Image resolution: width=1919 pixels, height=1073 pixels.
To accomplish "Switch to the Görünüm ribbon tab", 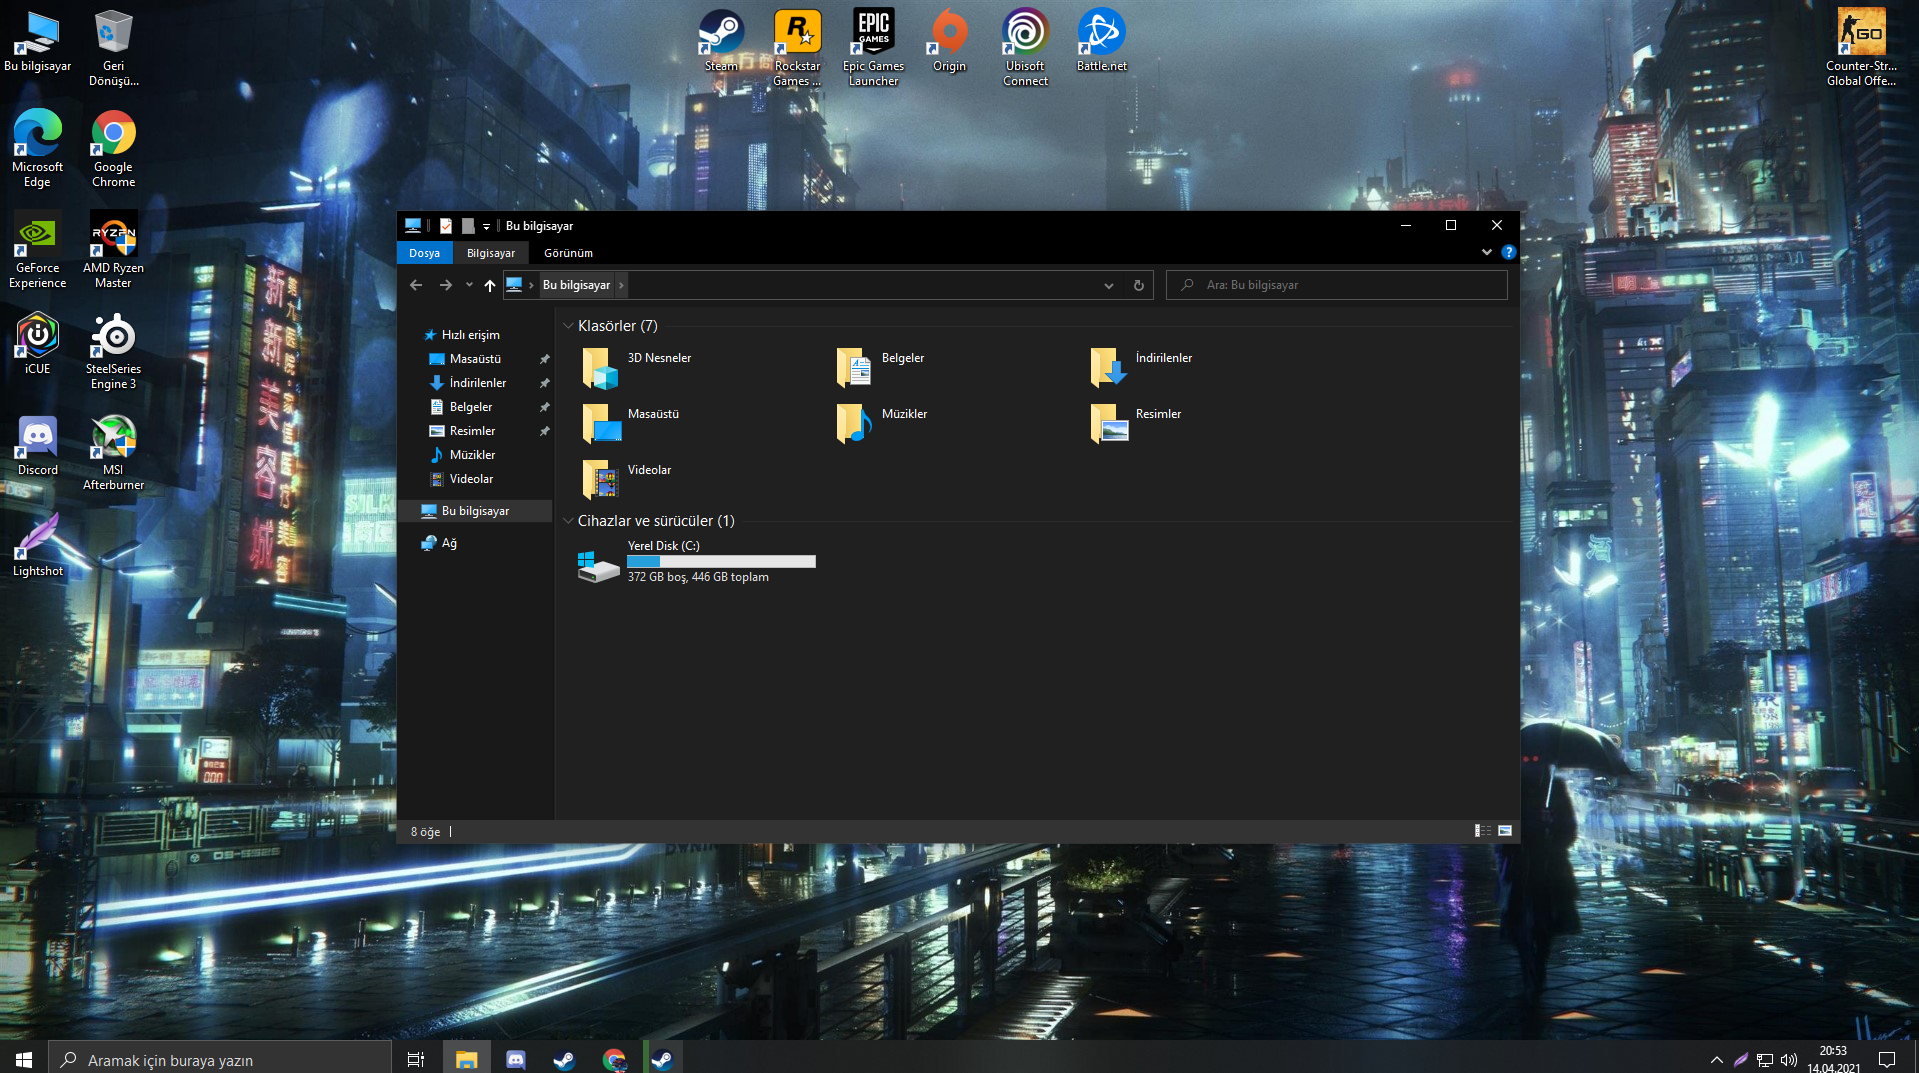I will tap(568, 253).
